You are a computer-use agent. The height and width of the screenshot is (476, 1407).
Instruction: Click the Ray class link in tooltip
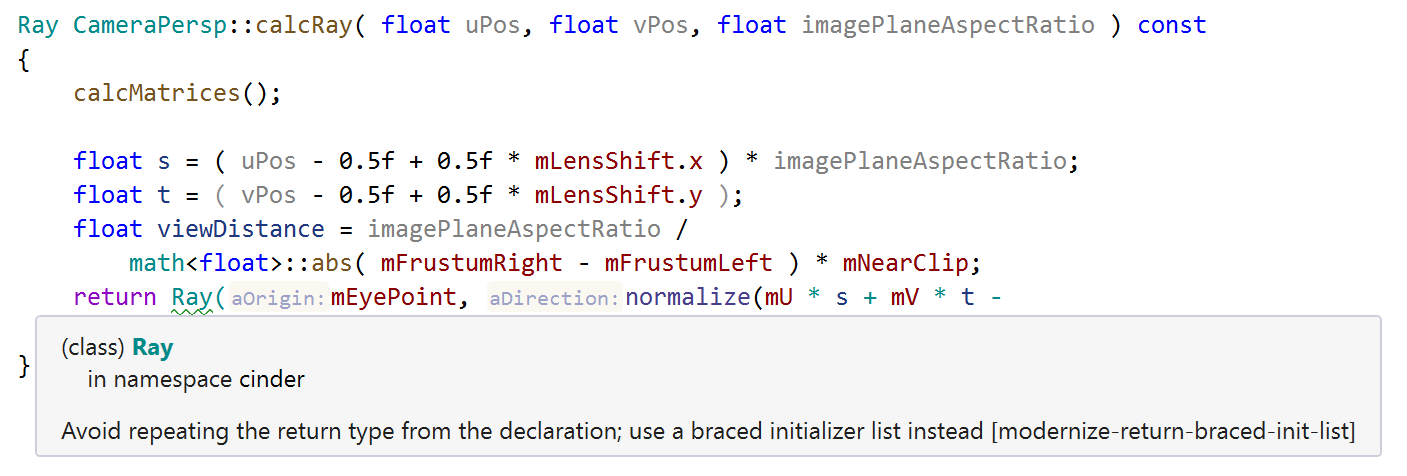click(x=152, y=348)
